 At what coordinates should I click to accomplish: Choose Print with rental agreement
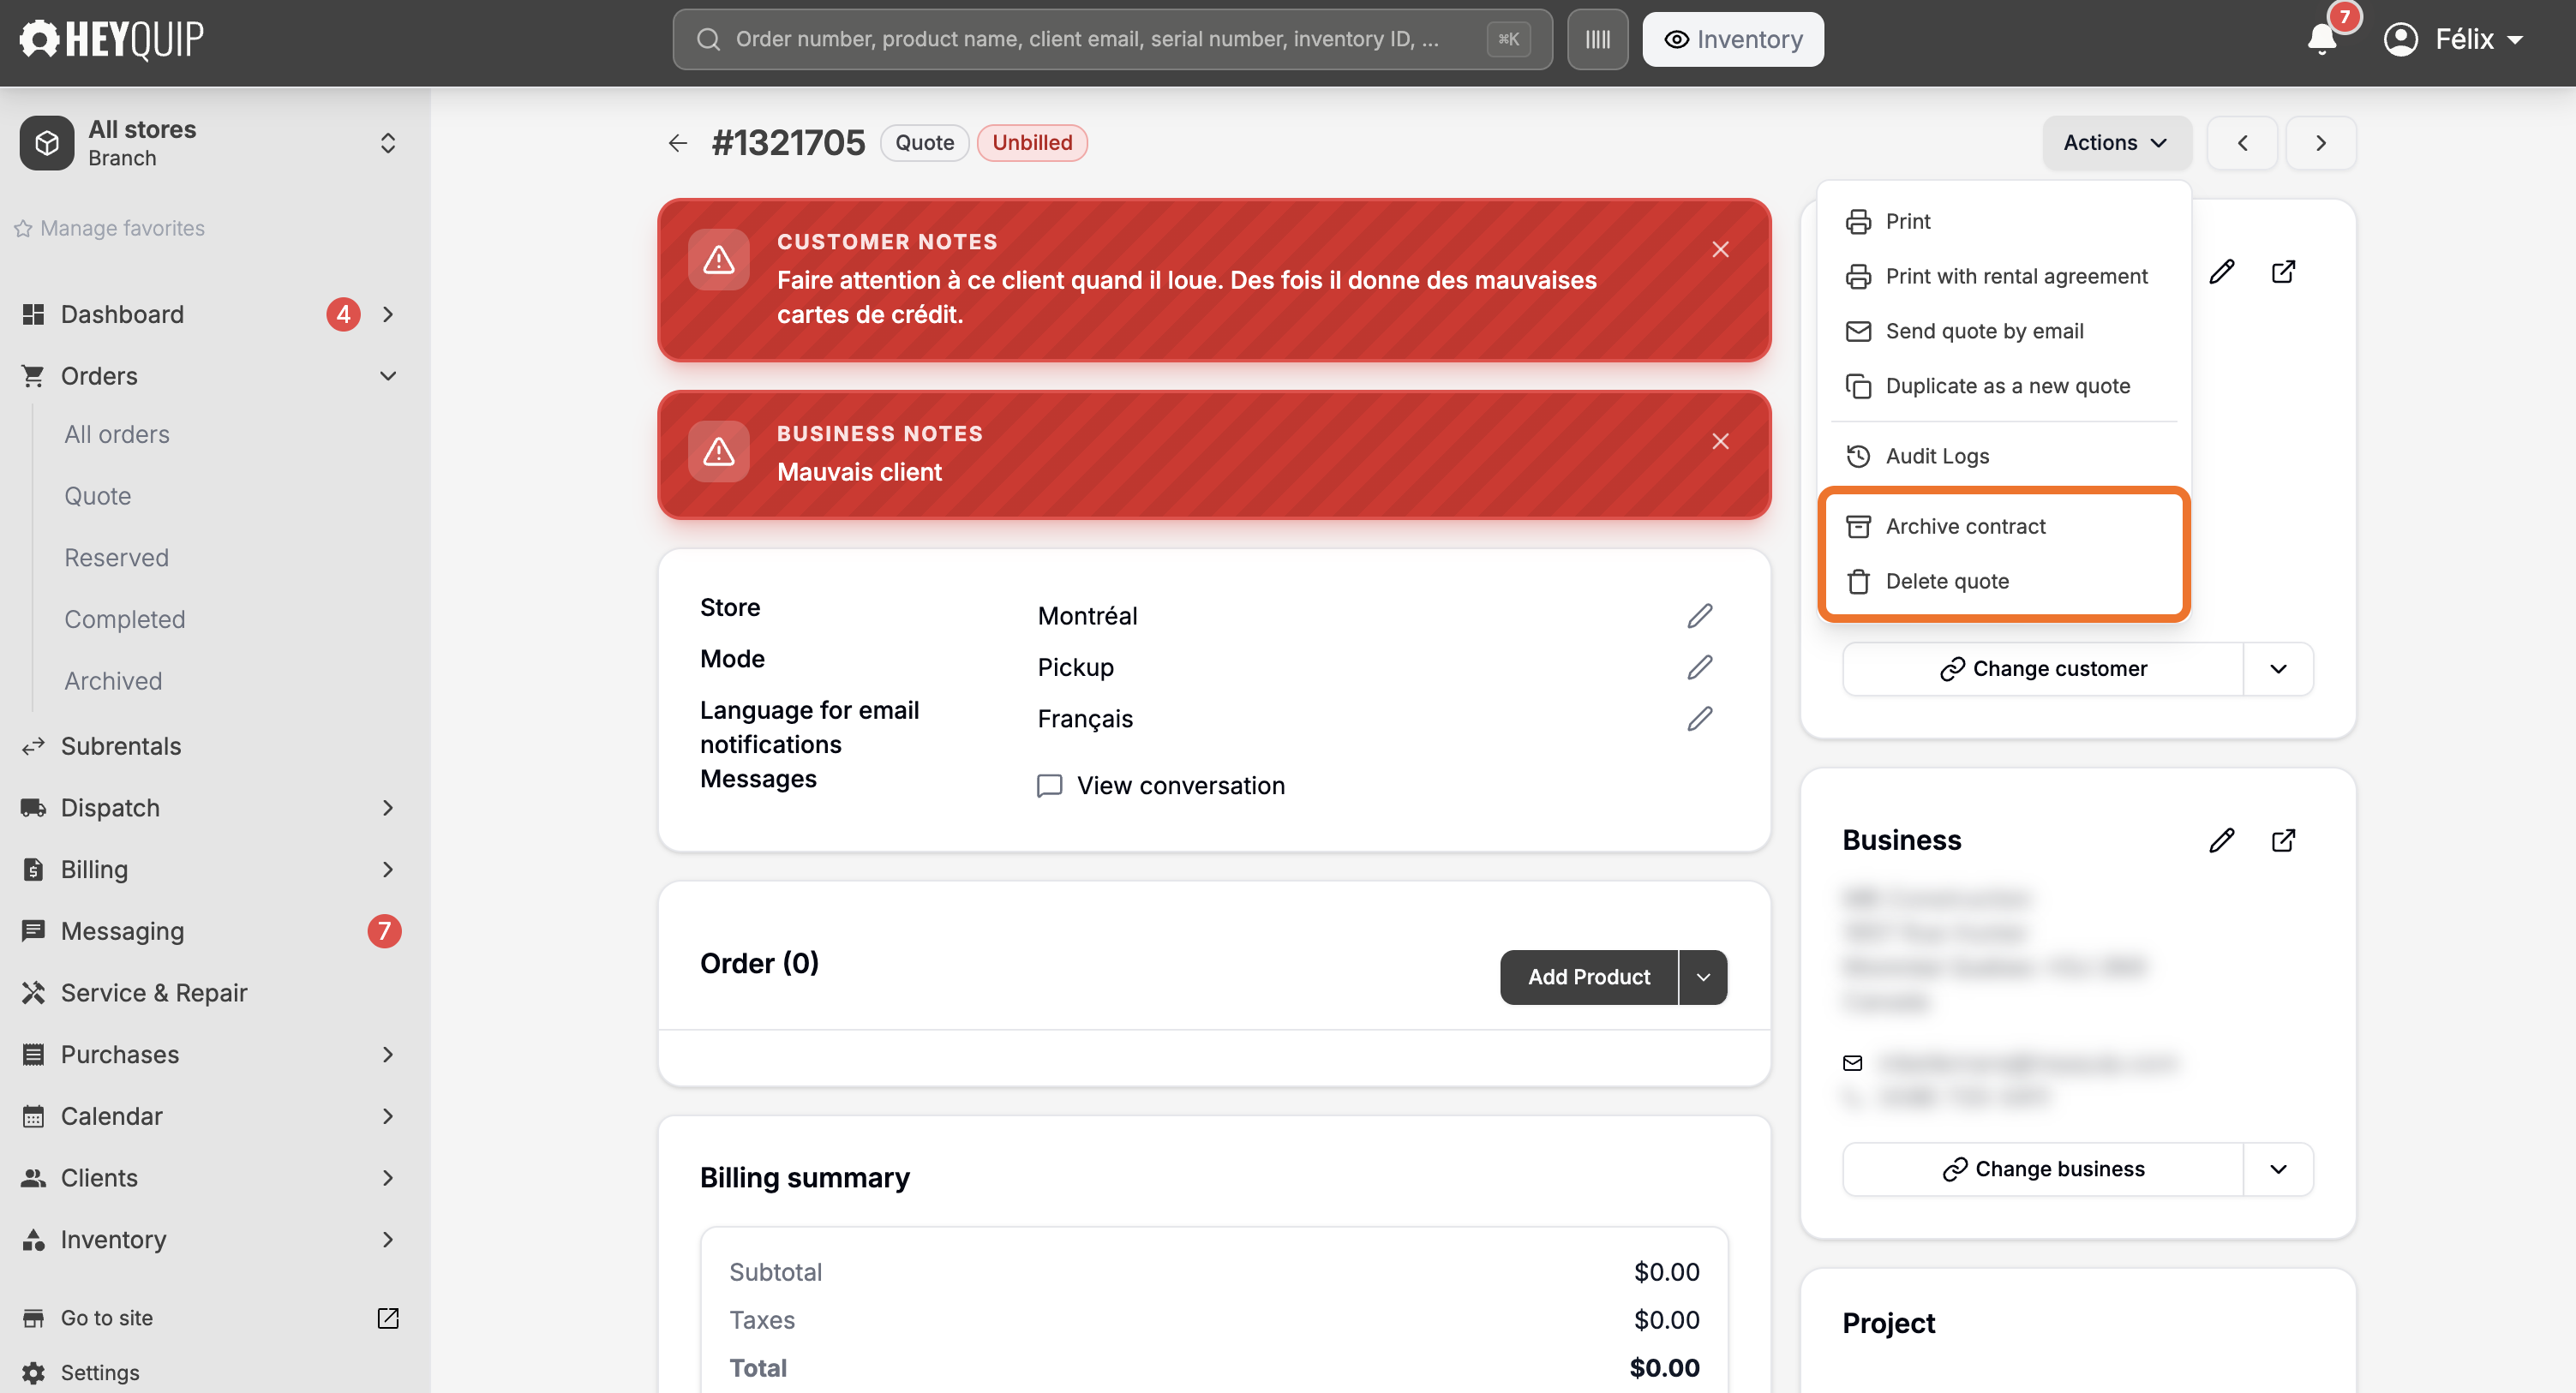click(x=2004, y=276)
